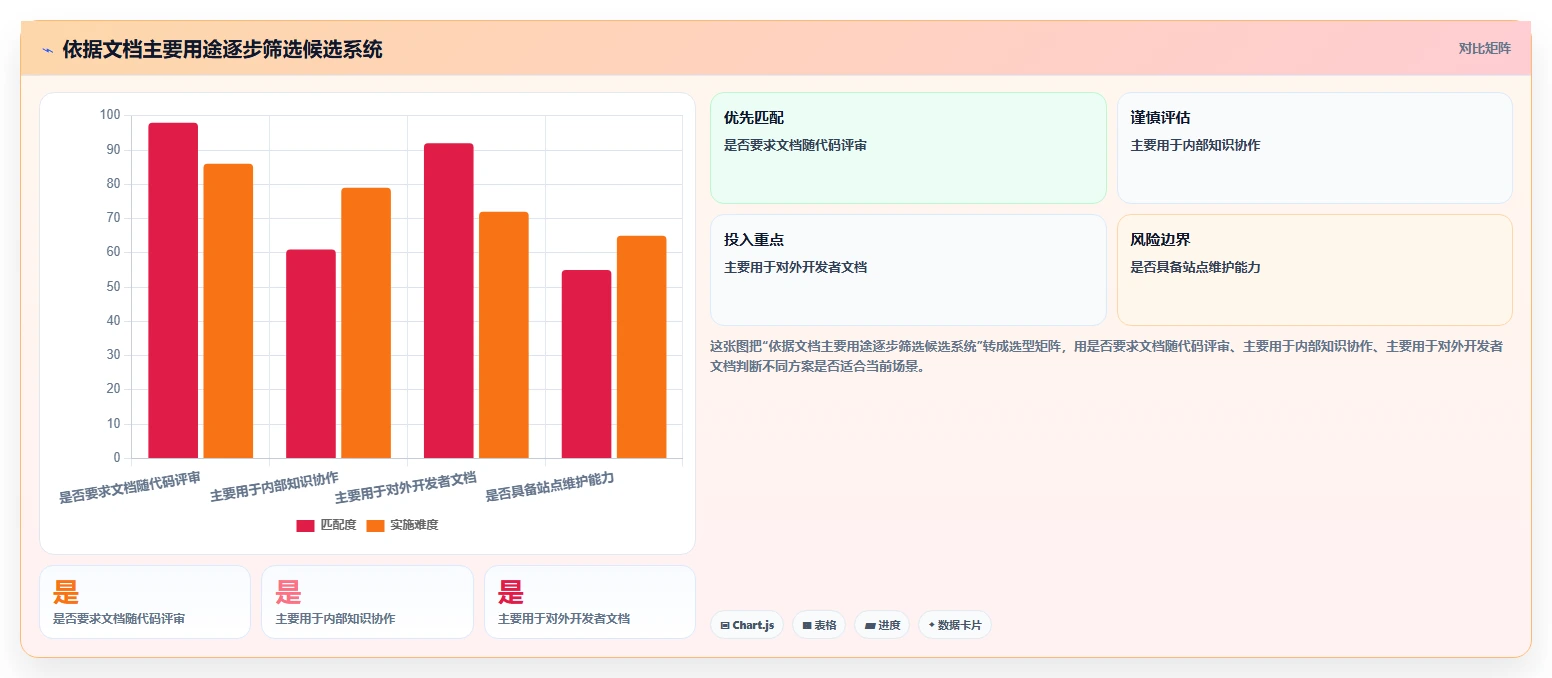The image size is (1552, 678).
Task: Open the 谨慎评估 card
Action: coord(1314,148)
